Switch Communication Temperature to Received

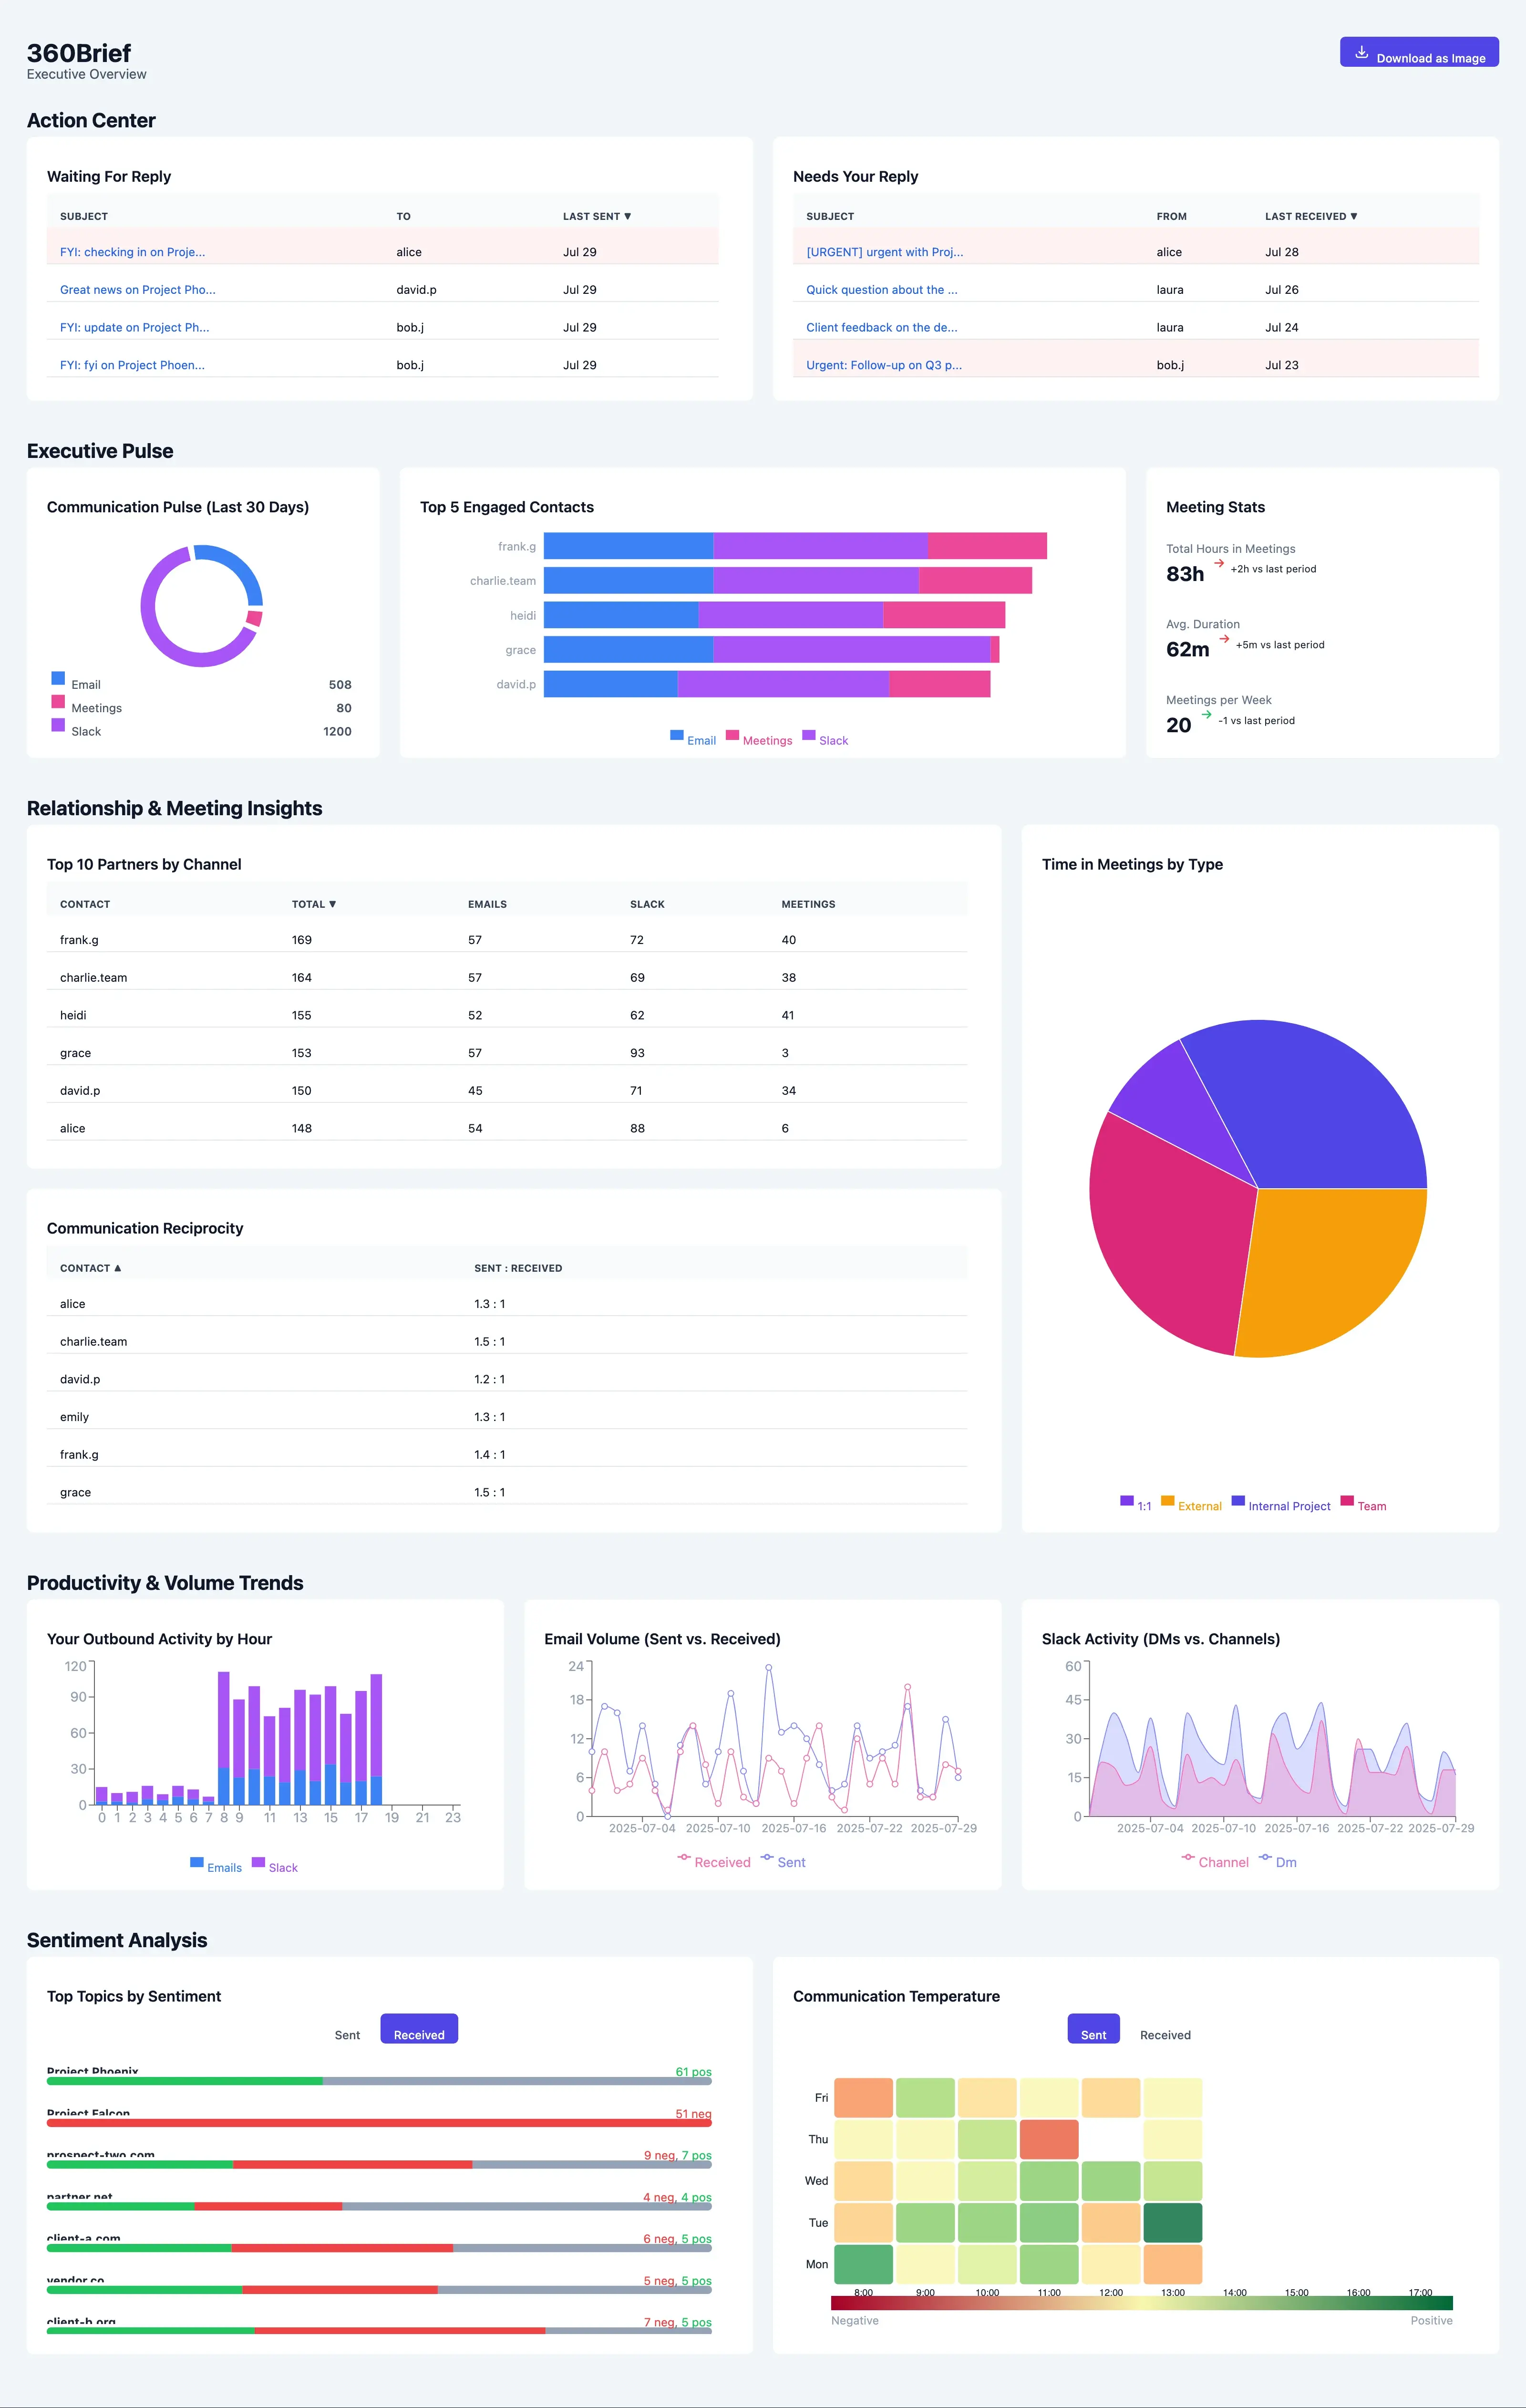coord(1165,2035)
